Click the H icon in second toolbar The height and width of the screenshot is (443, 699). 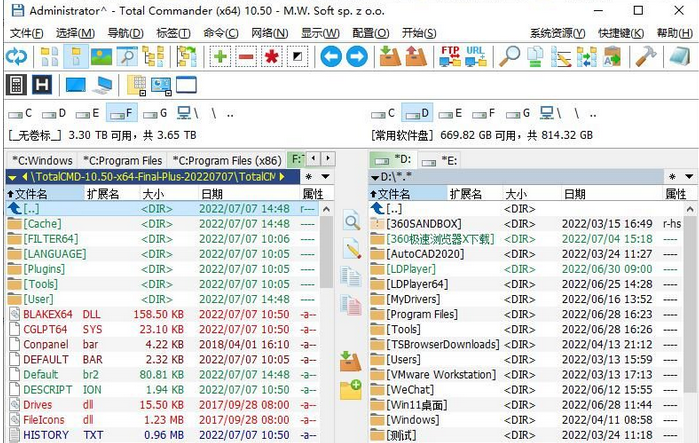(x=42, y=85)
